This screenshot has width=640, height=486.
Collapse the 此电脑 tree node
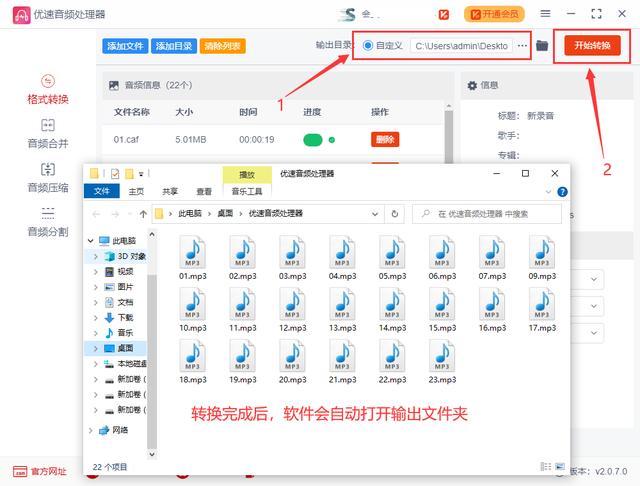(91, 241)
